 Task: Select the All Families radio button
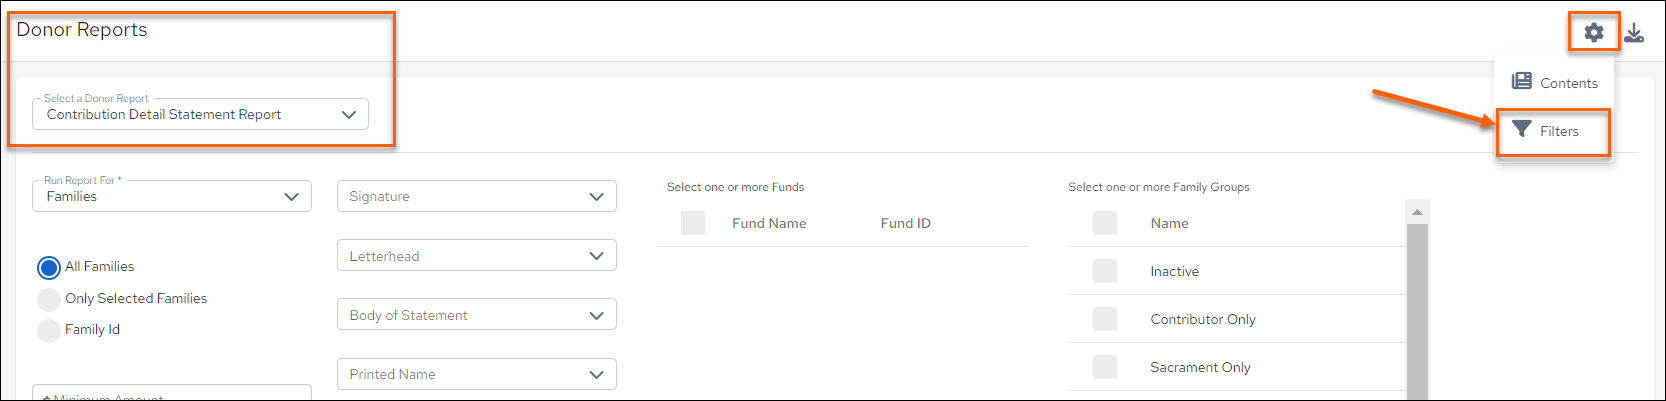[x=48, y=267]
